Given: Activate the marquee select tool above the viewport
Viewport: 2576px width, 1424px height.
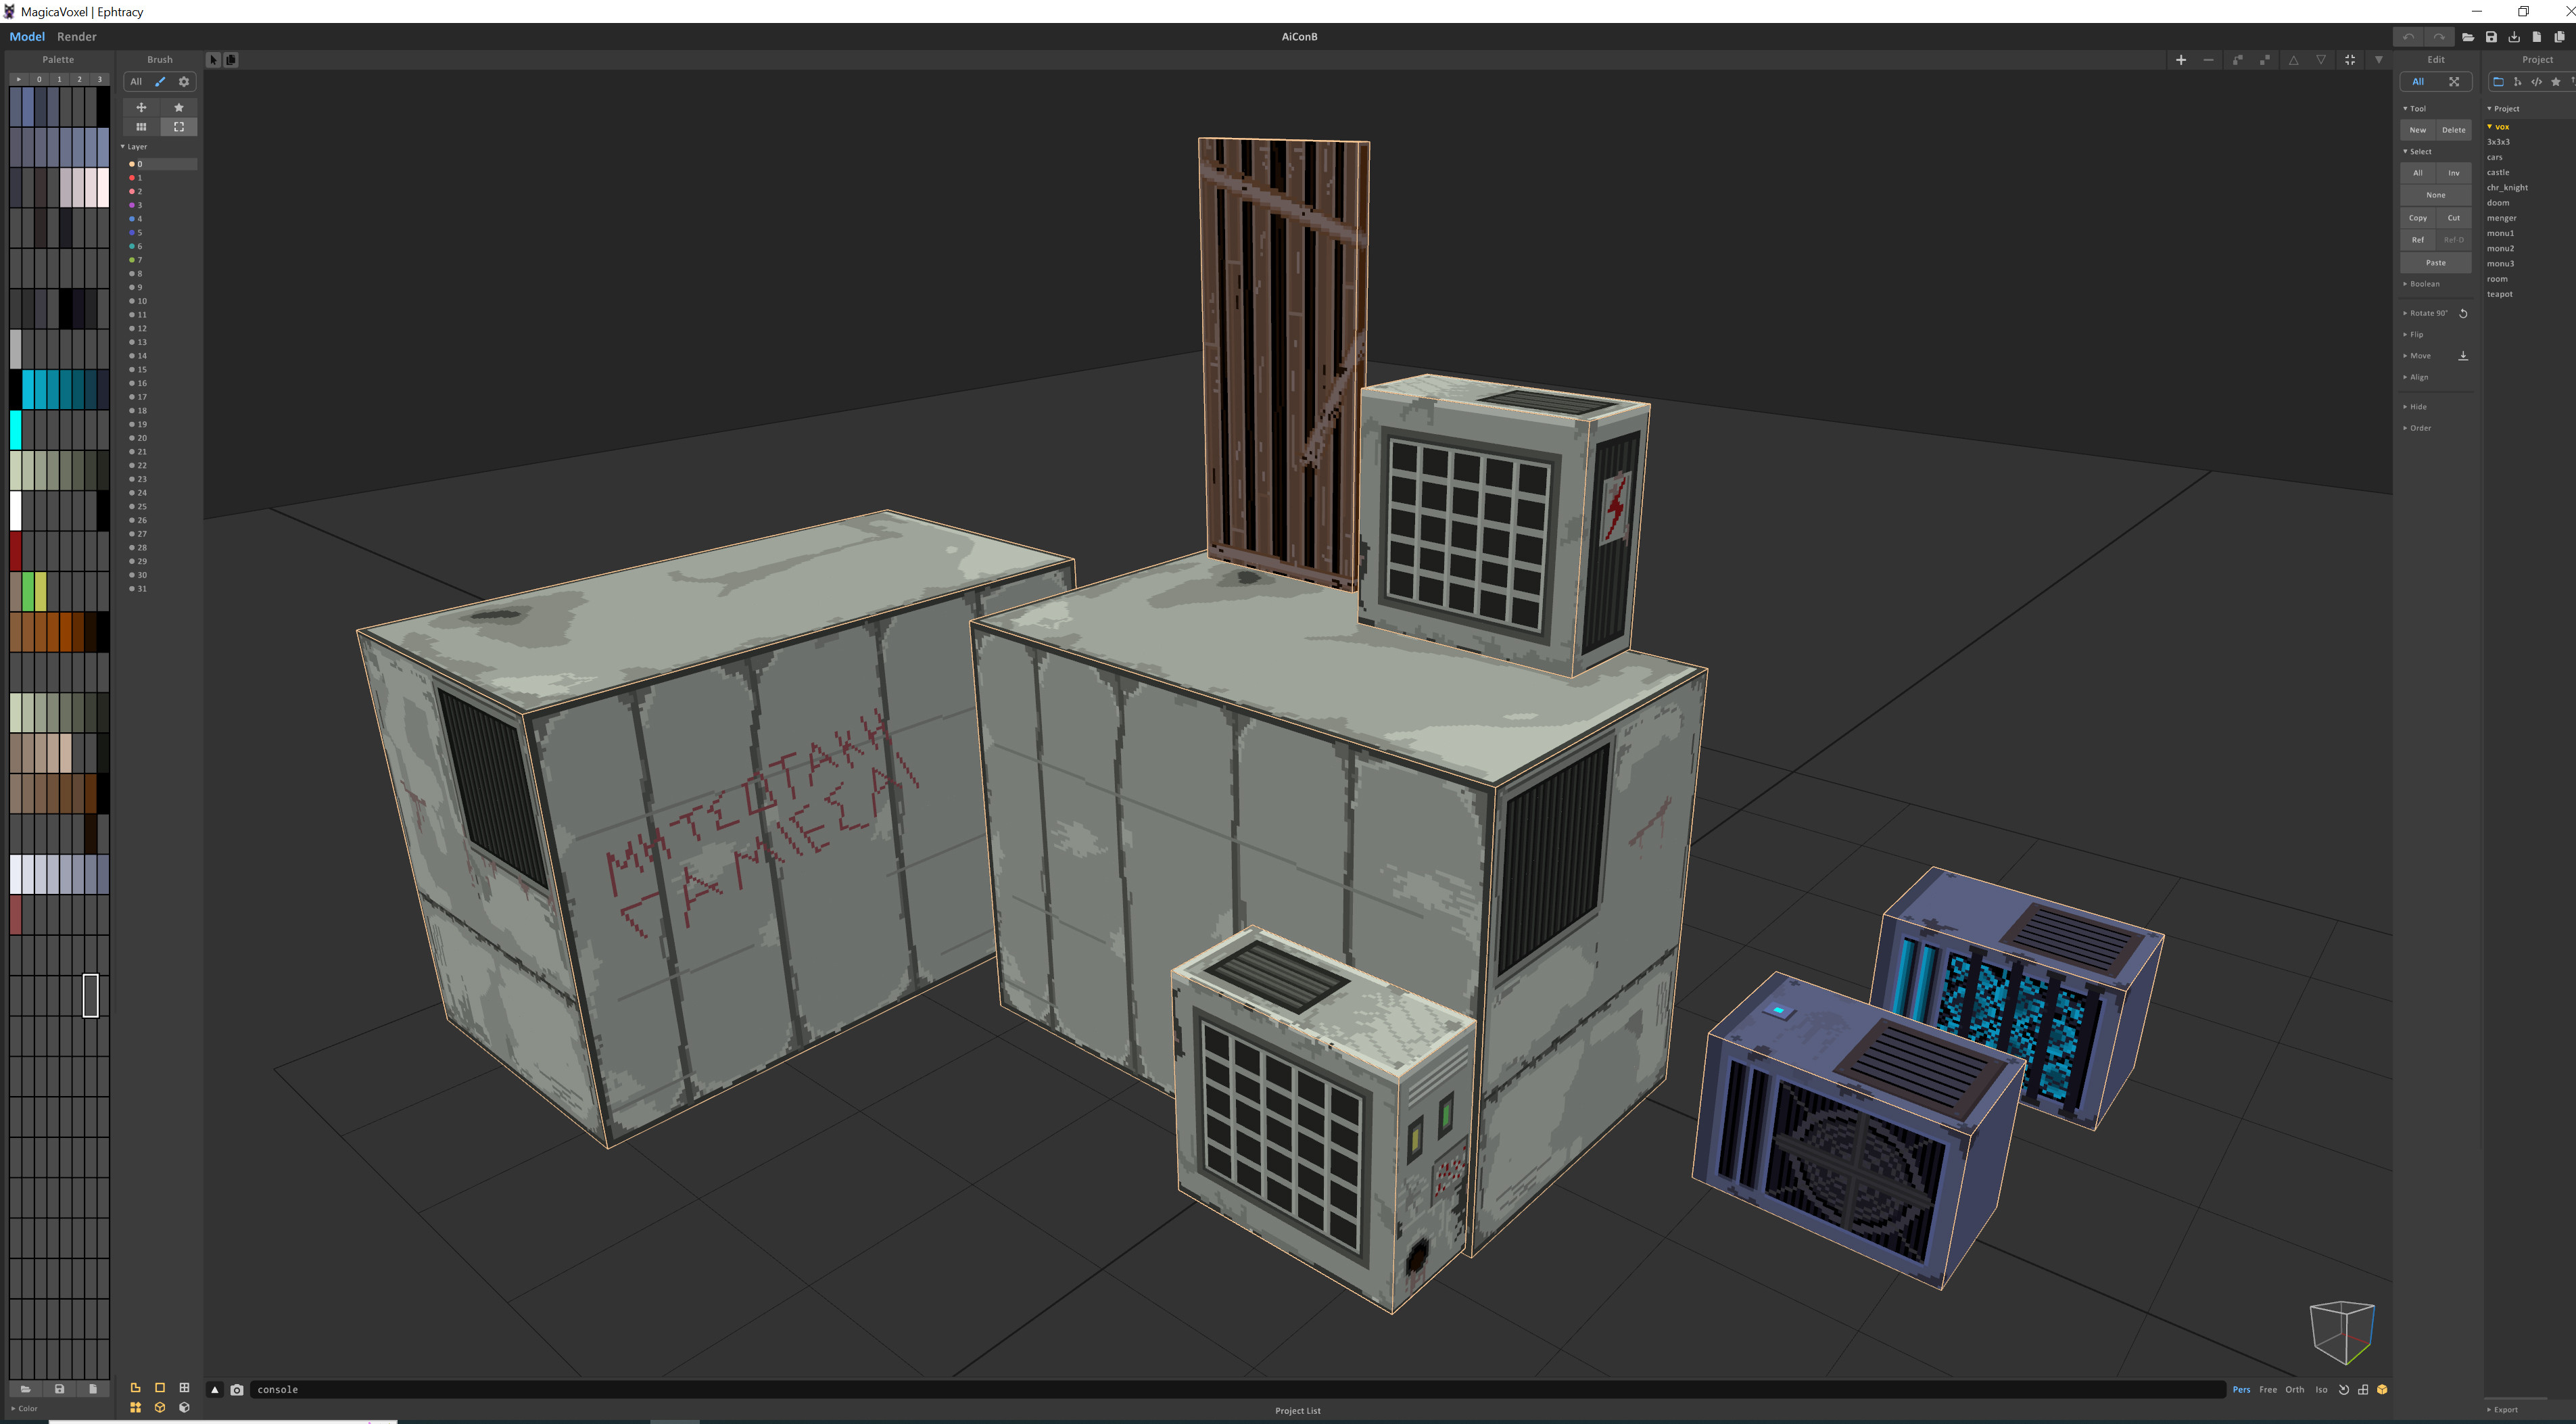Looking at the screenshot, I should point(213,59).
